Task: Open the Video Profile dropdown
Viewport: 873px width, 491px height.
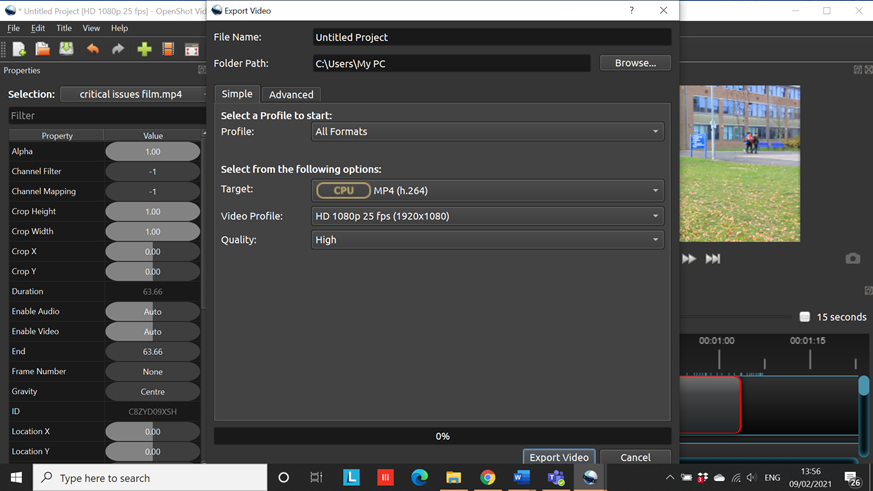Action: pyautogui.click(x=487, y=216)
